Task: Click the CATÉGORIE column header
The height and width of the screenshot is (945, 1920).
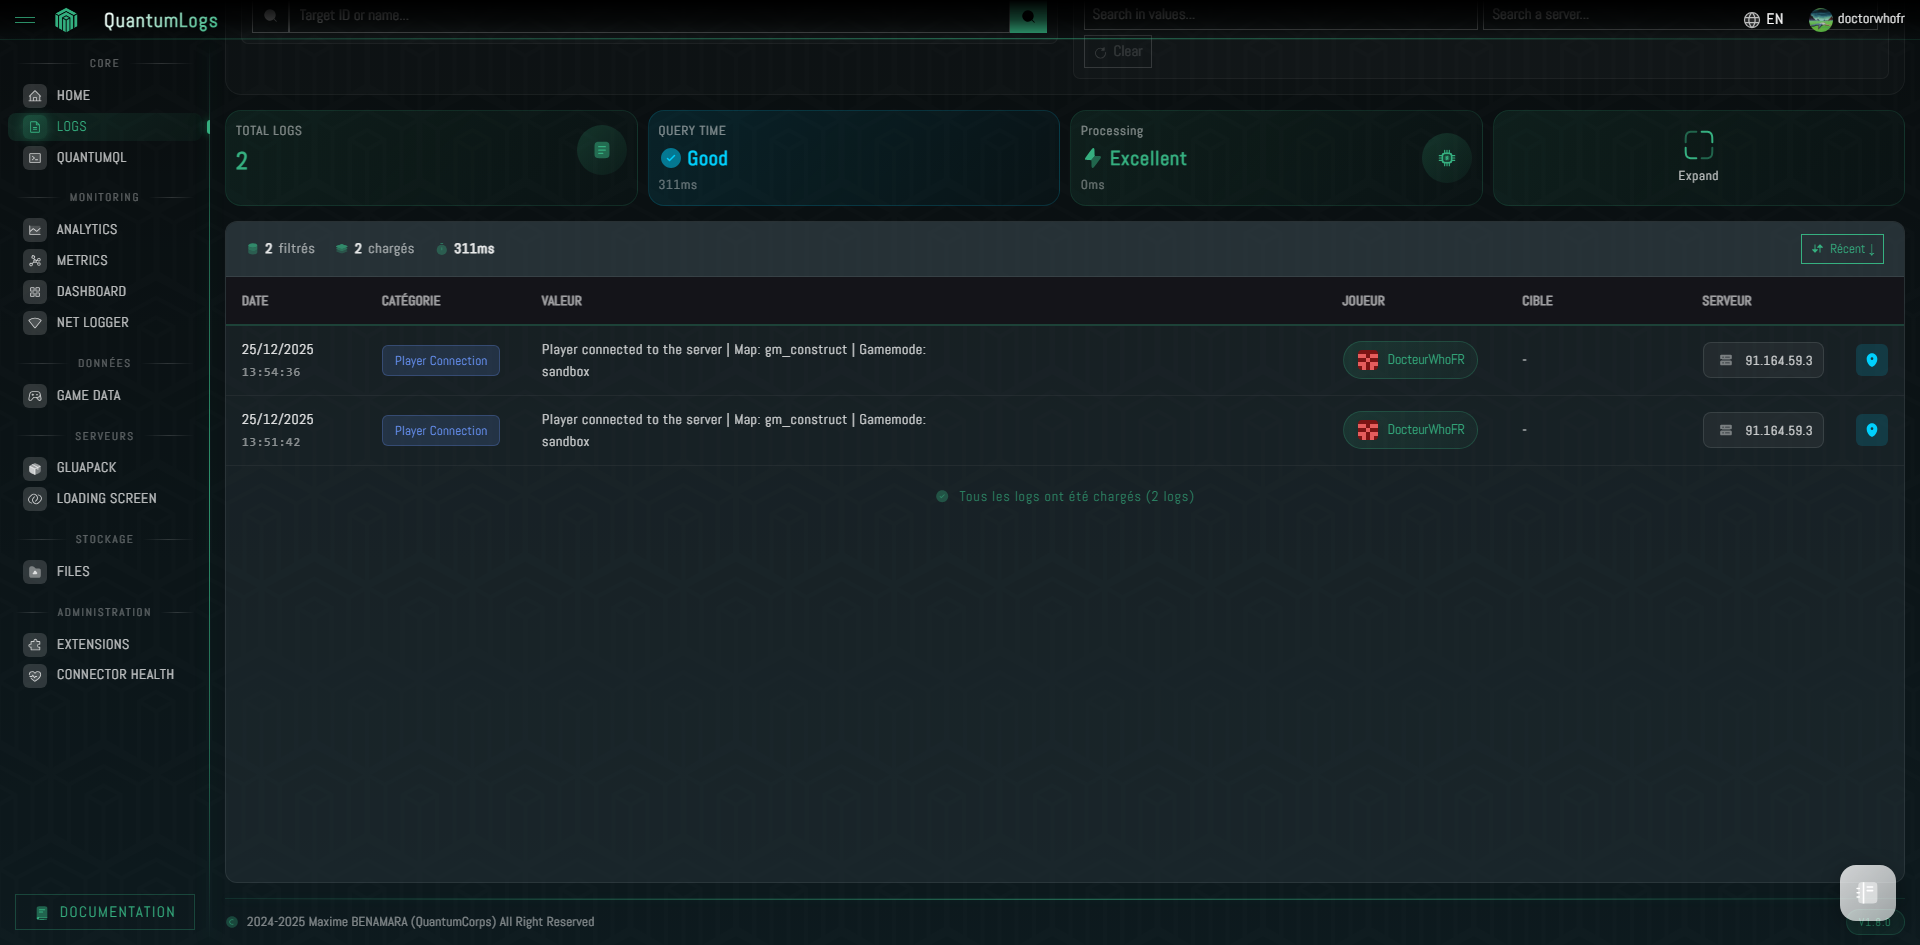Action: coord(411,301)
